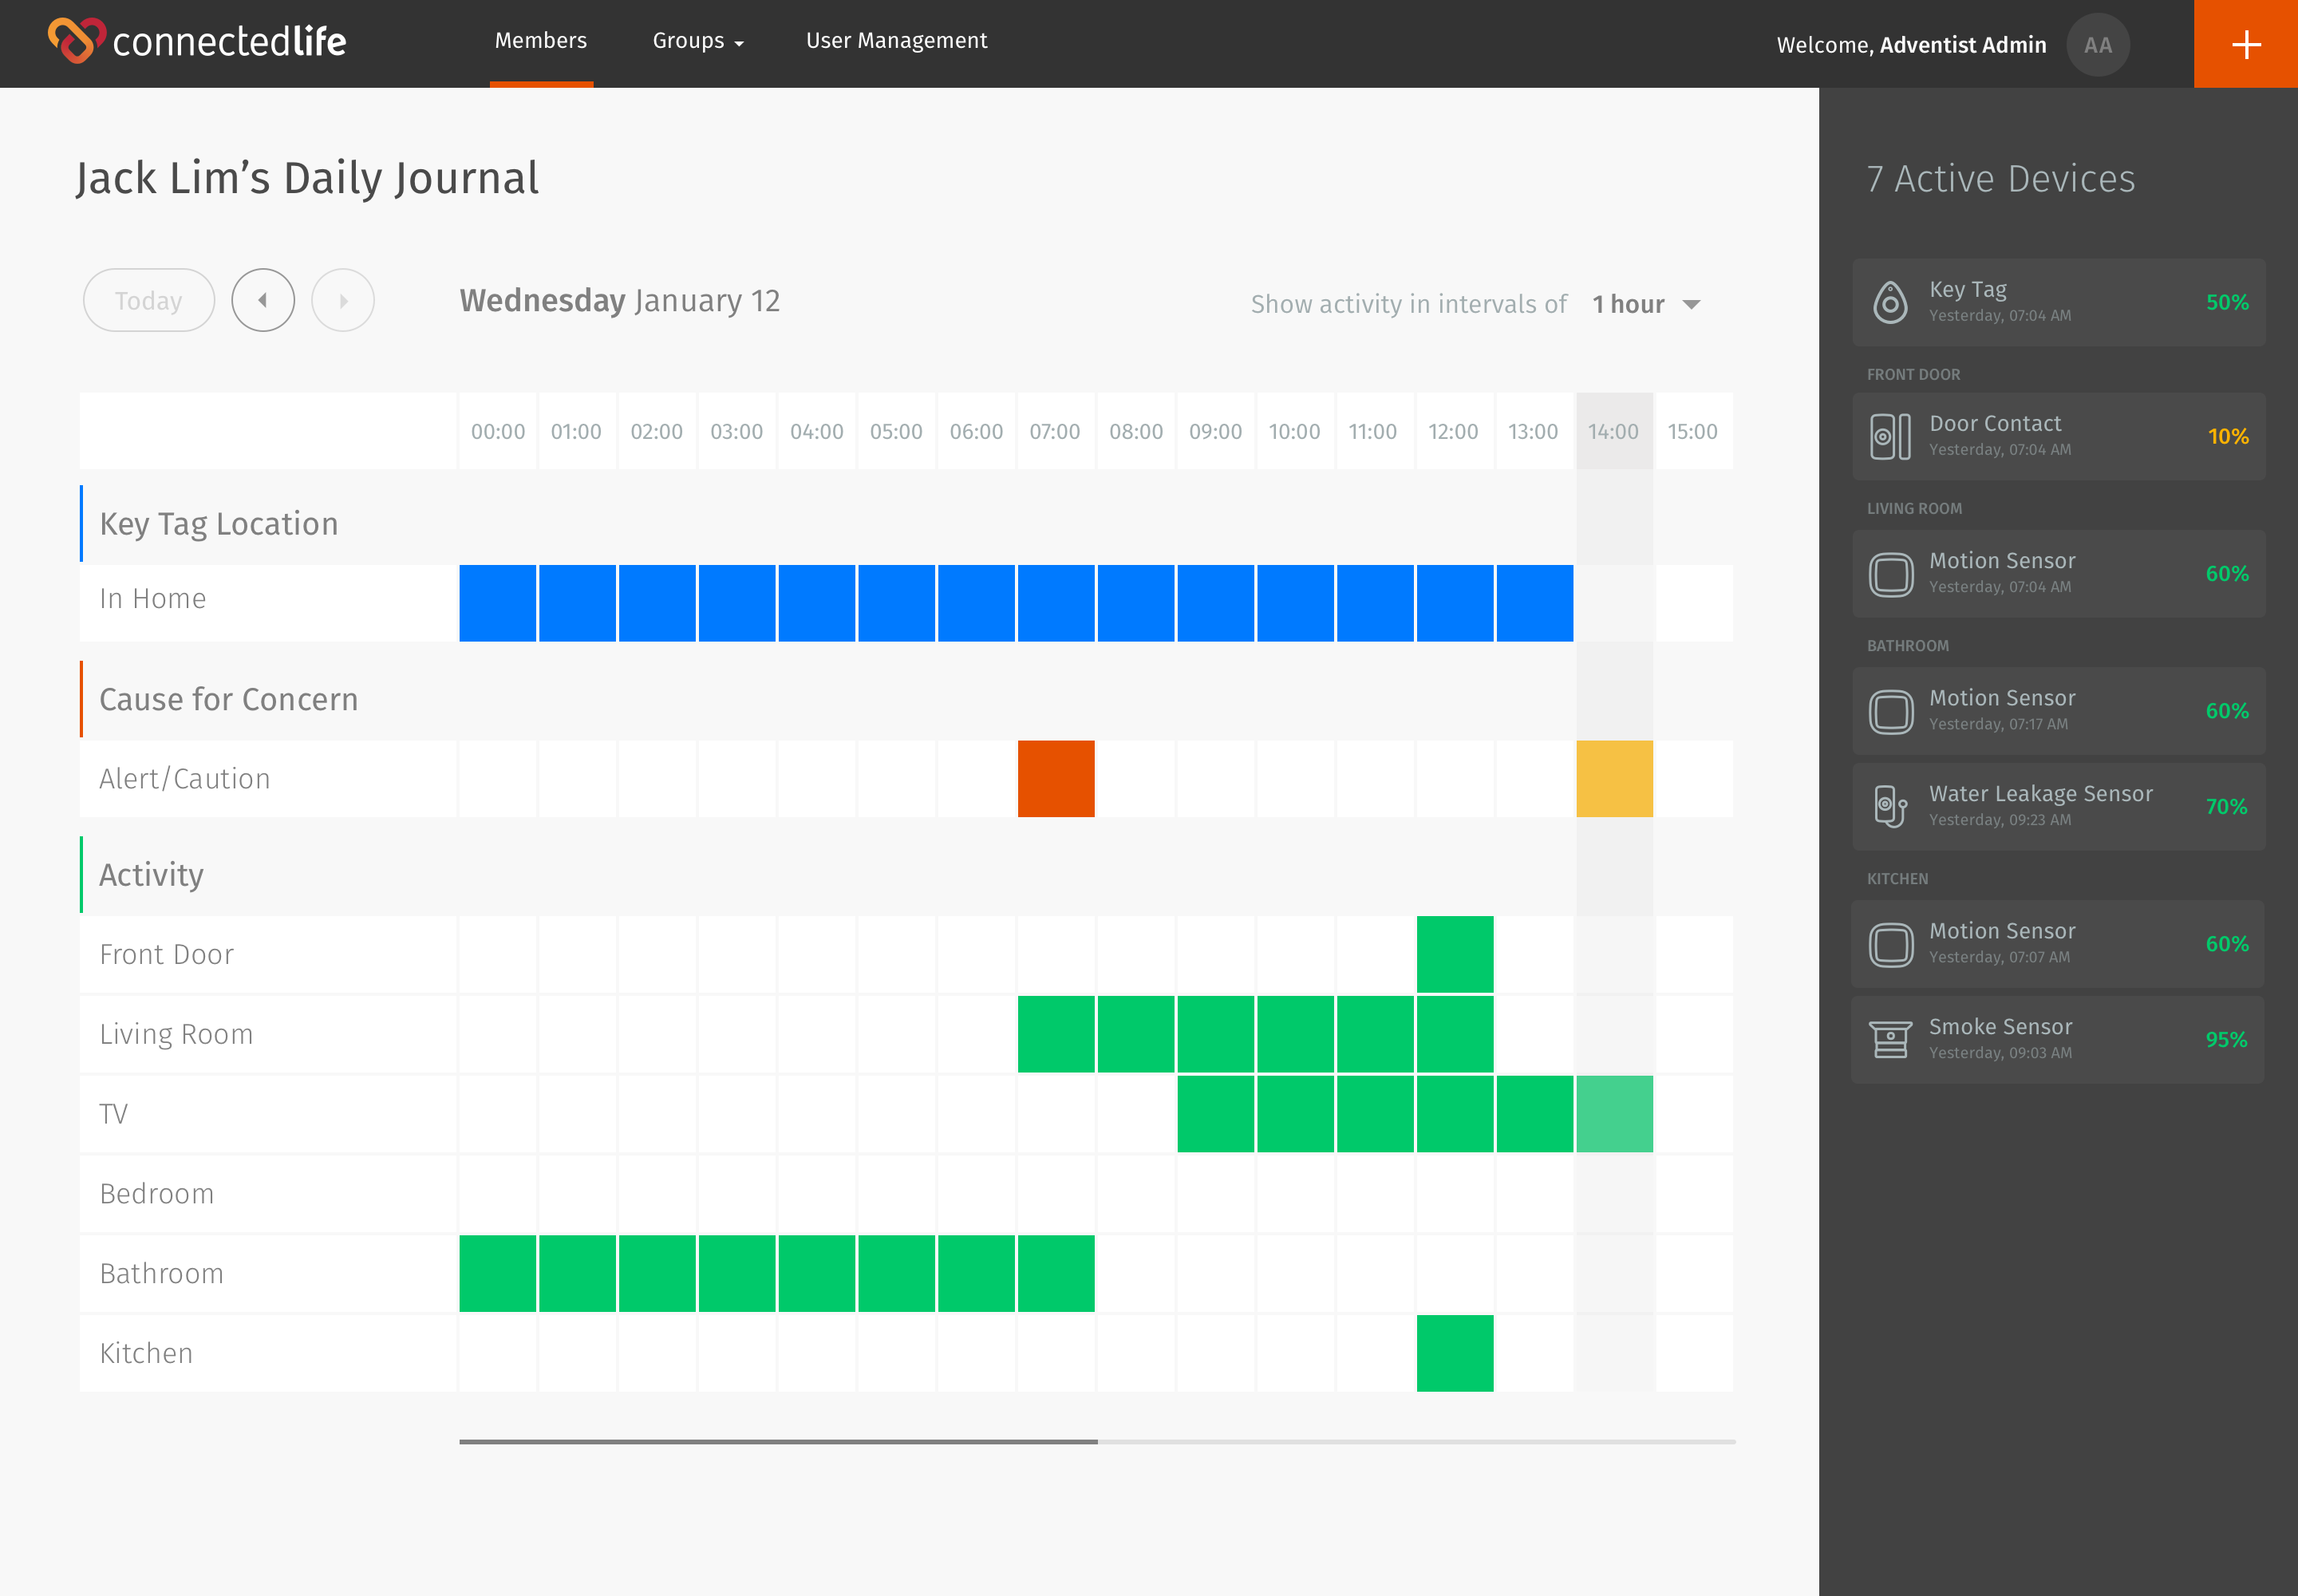The height and width of the screenshot is (1596, 2298).
Task: Click the Today button
Action: click(149, 300)
